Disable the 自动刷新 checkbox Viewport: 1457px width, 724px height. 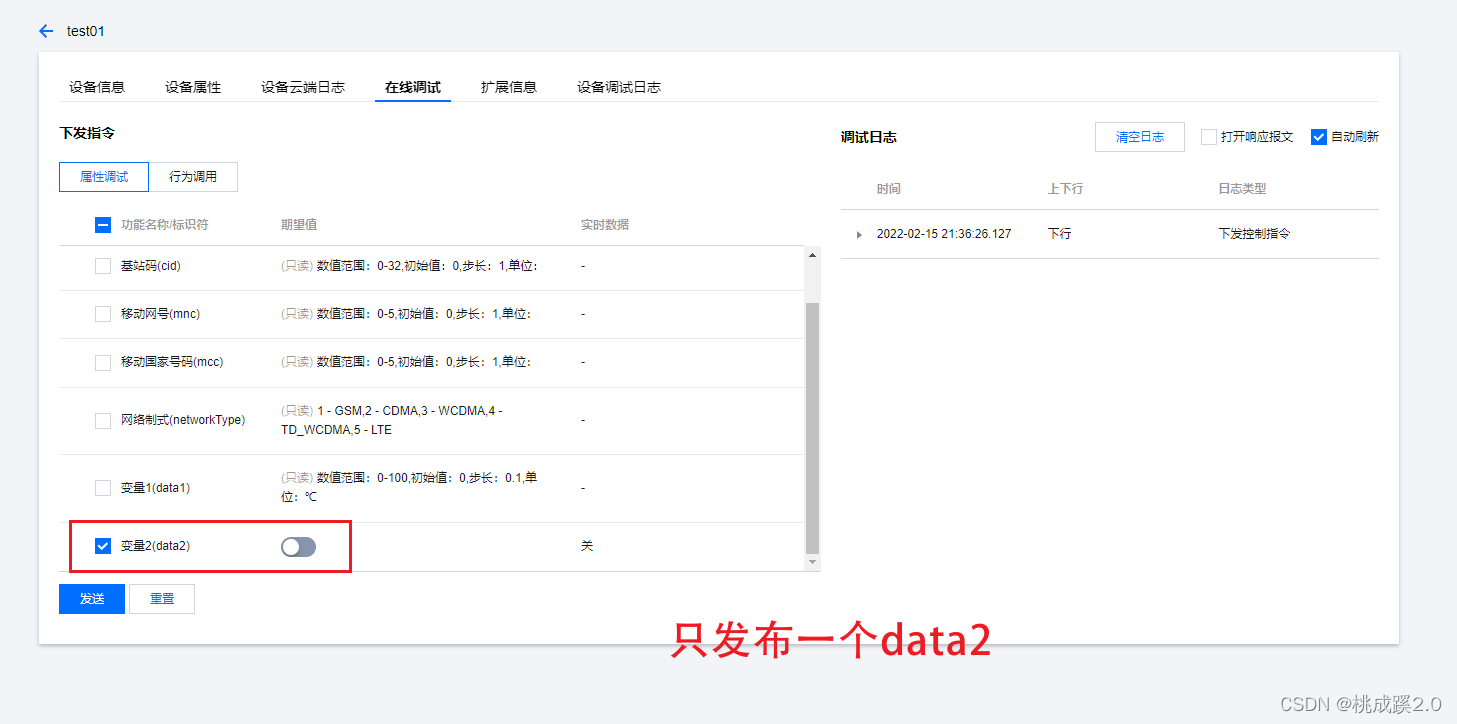point(1318,136)
